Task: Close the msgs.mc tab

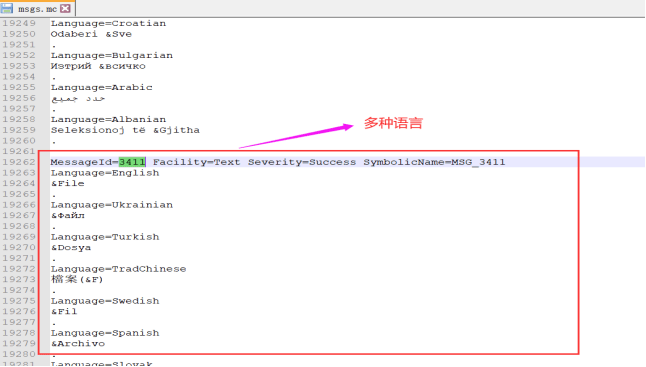Action: coord(65,8)
